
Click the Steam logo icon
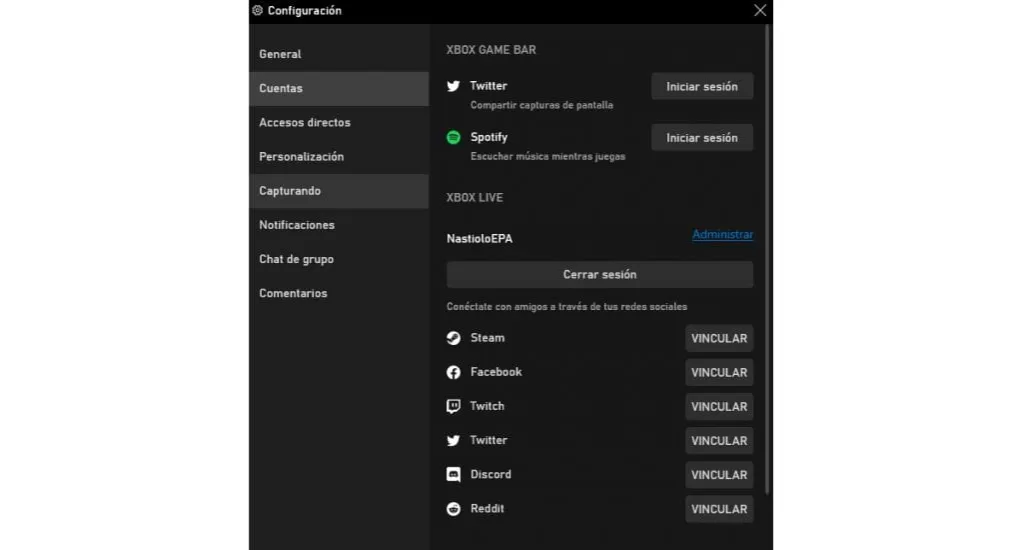pyautogui.click(x=453, y=338)
